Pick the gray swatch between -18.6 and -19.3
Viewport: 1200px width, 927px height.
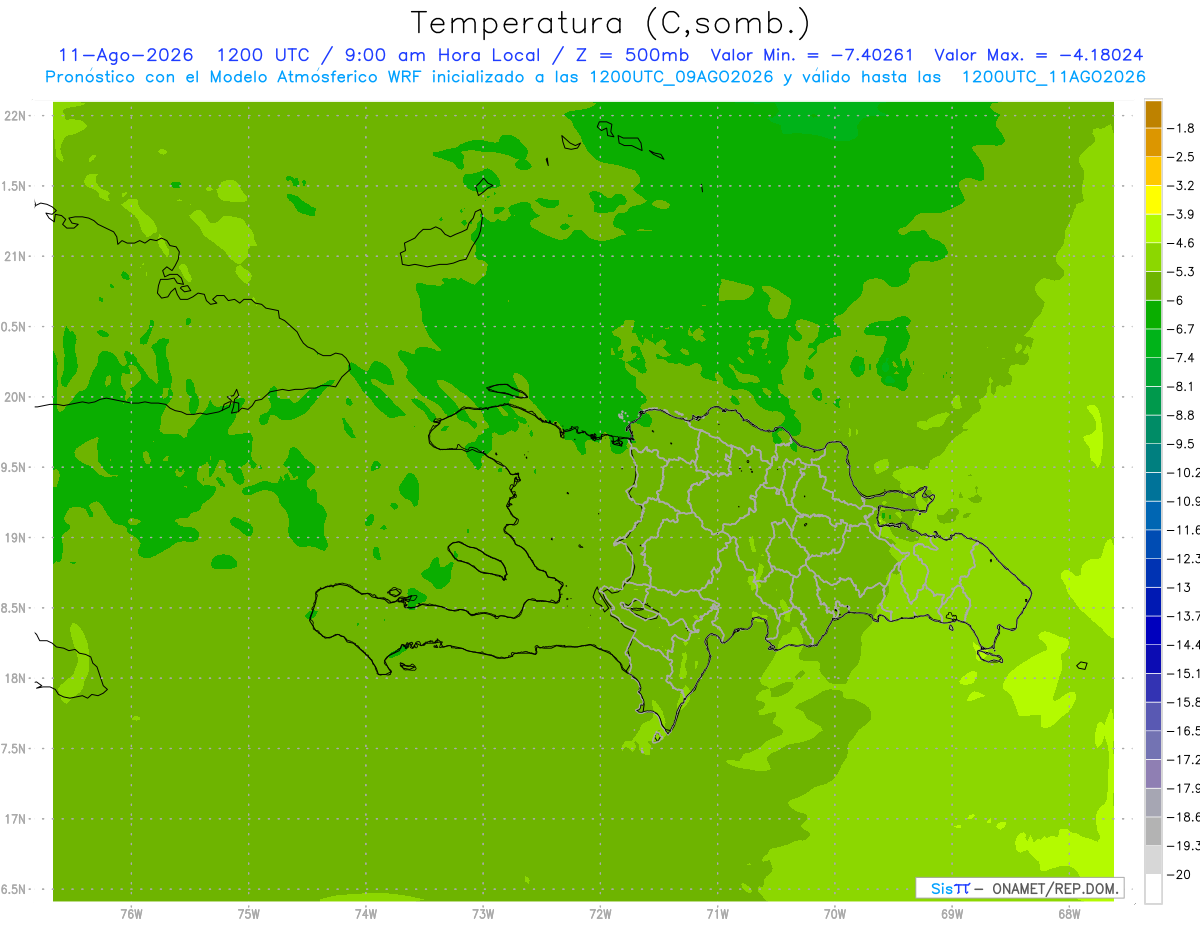(1153, 831)
